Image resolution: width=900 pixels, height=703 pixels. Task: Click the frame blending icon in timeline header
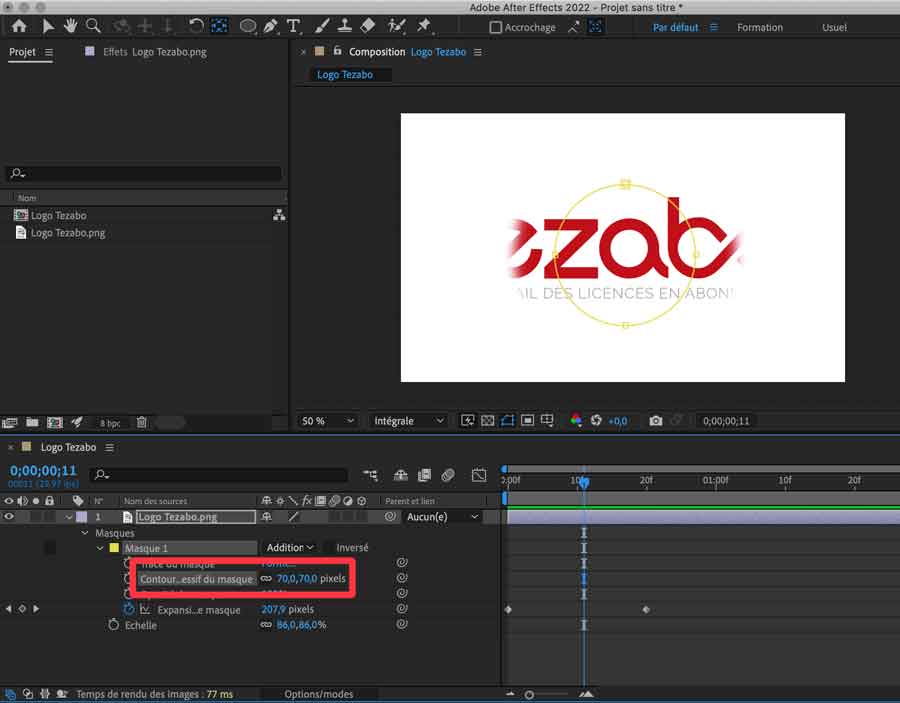click(424, 475)
